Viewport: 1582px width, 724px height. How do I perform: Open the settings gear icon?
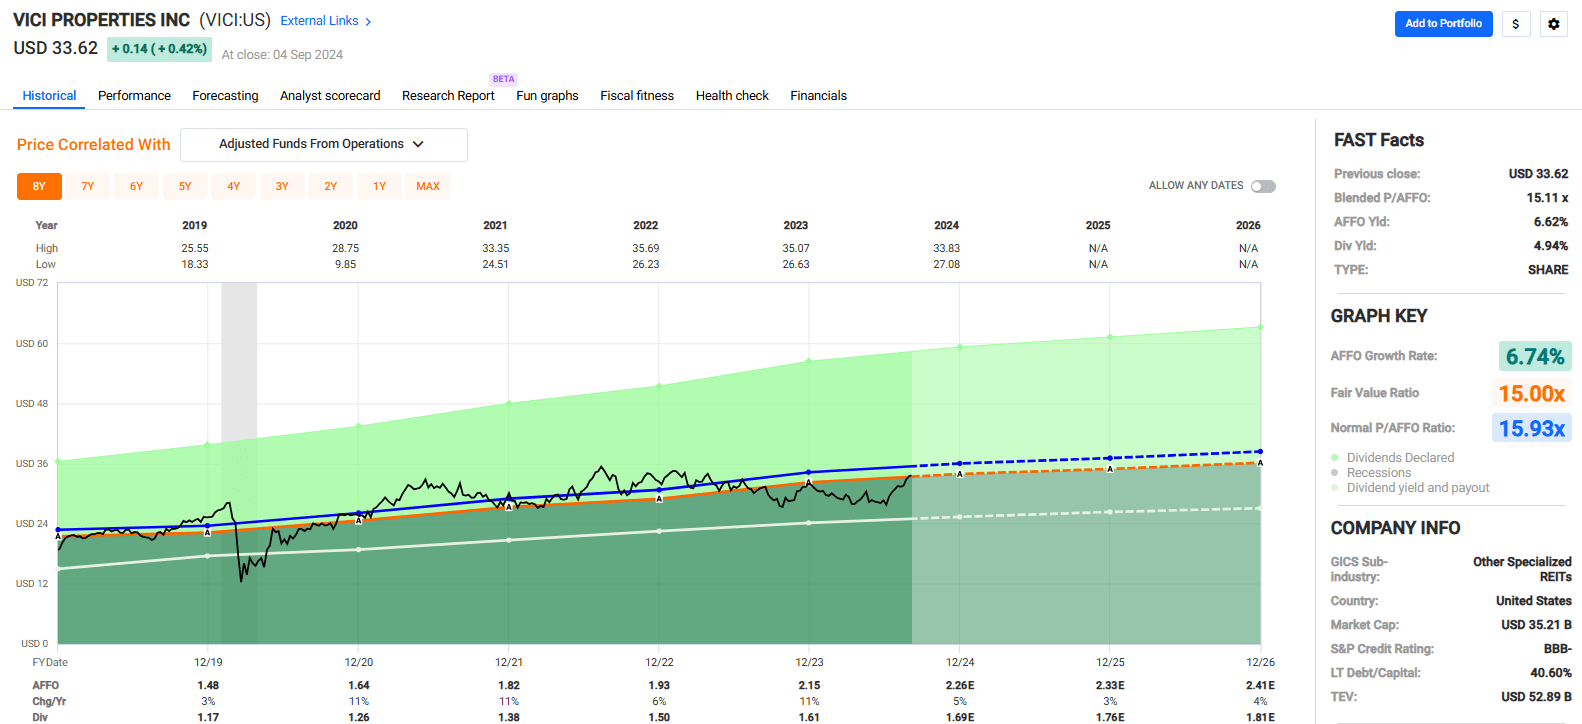coord(1553,24)
